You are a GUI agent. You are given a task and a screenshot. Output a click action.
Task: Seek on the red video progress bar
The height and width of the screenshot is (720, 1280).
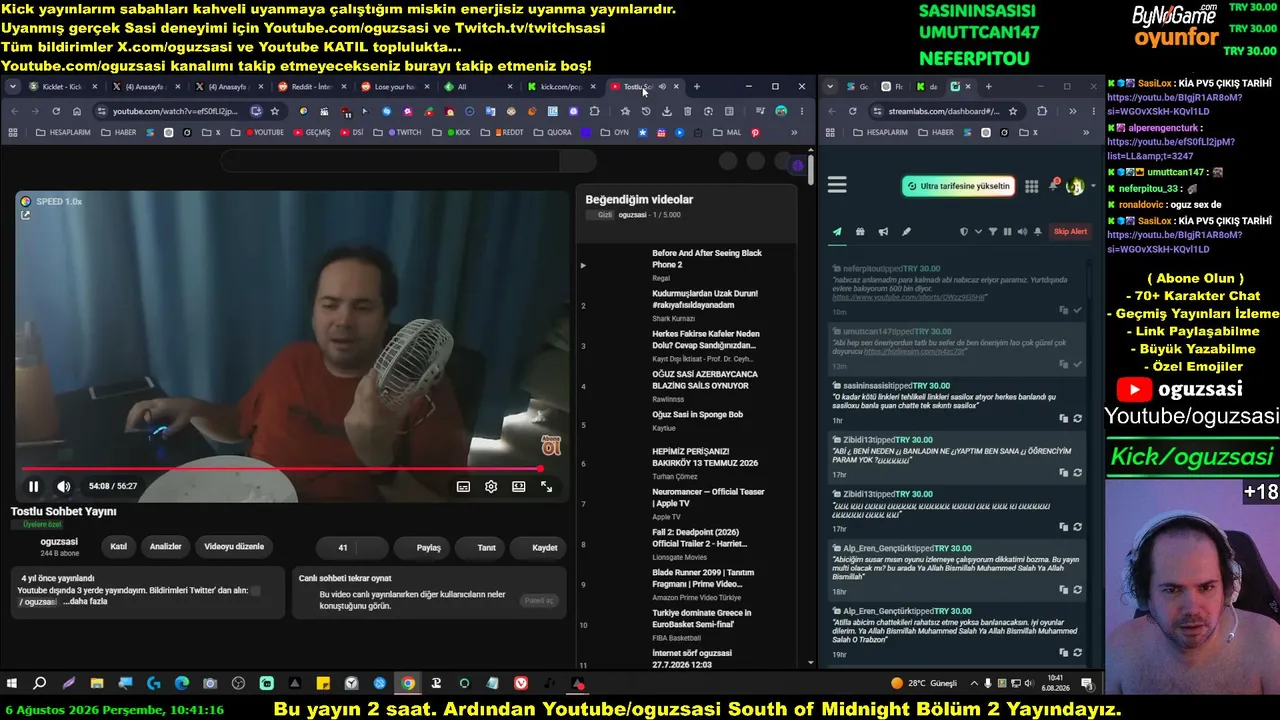281,468
